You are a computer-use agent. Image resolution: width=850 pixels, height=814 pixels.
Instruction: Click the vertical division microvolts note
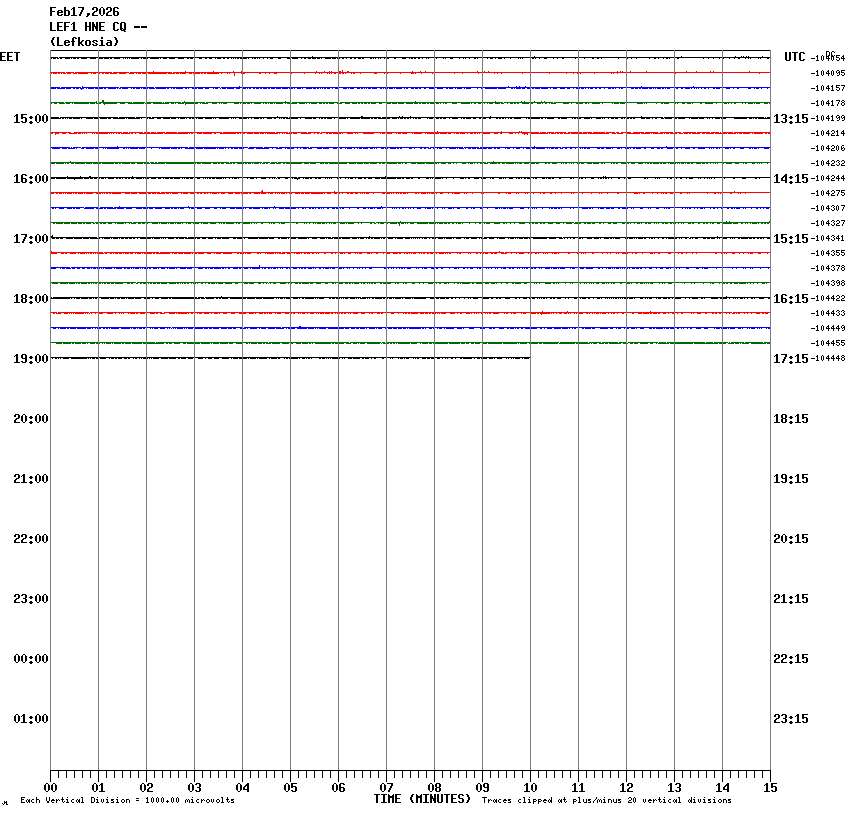click(127, 801)
